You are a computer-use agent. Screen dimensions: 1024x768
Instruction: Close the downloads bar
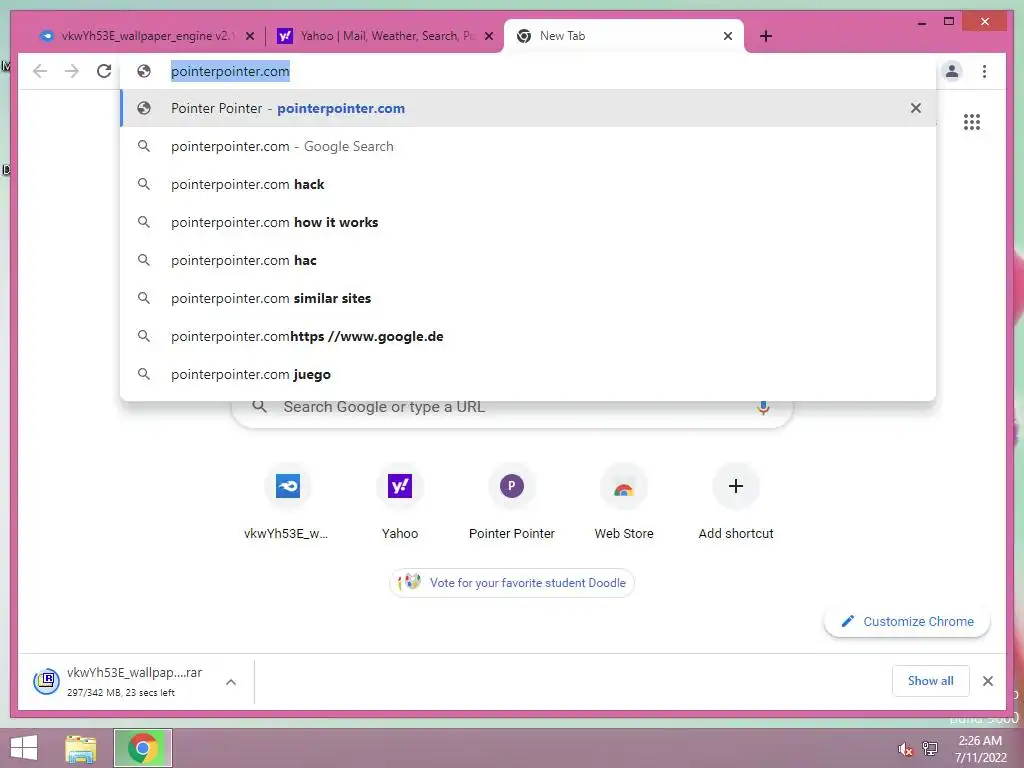click(x=987, y=681)
